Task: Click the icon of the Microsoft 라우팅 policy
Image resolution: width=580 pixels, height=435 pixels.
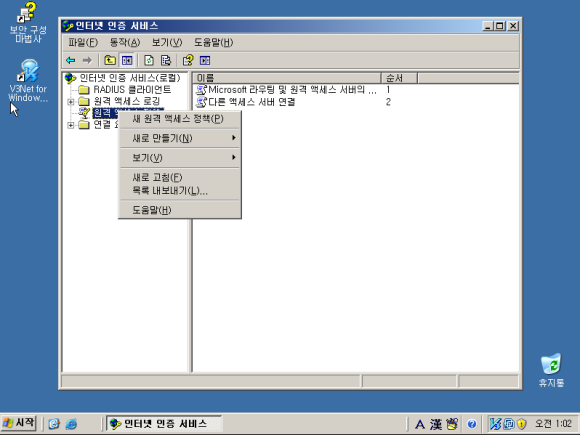Action: (201, 90)
